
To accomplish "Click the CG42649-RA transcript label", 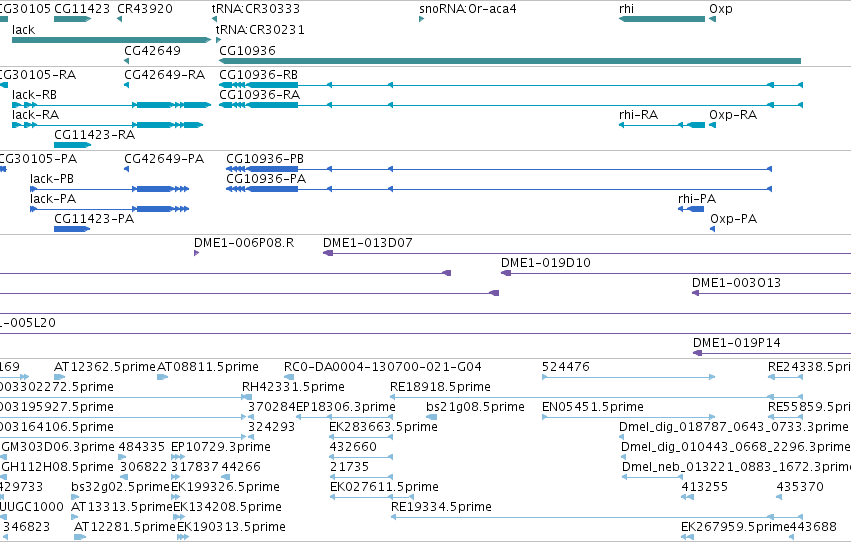I will coord(164,74).
